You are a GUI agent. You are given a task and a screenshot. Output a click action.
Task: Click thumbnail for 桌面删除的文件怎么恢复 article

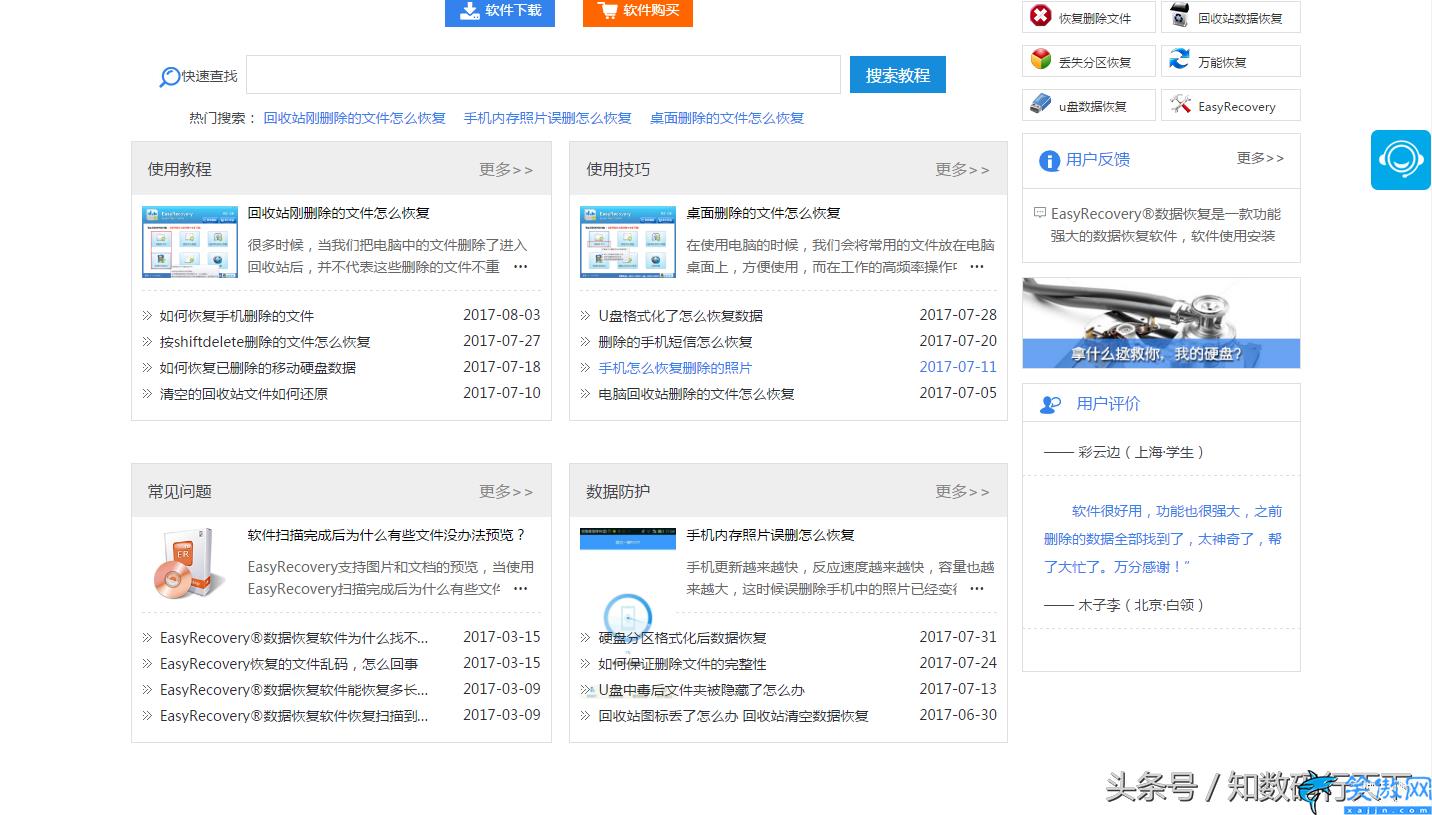tap(628, 242)
